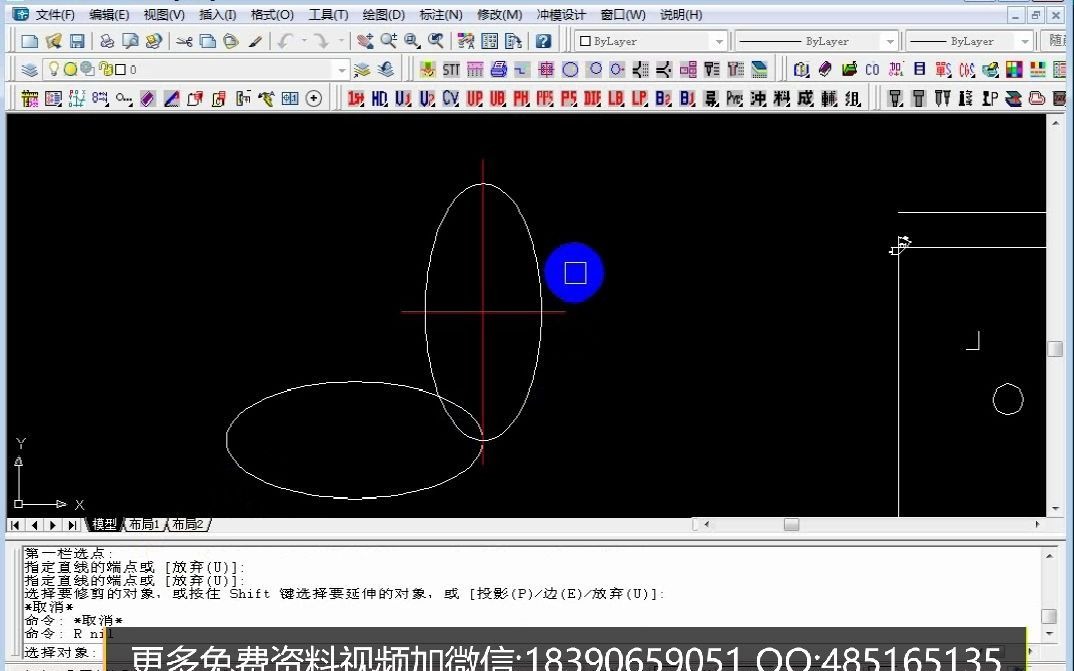Toggle the light bulb to turn layer 0 off
Image resolution: width=1074 pixels, height=671 pixels.
52,68
